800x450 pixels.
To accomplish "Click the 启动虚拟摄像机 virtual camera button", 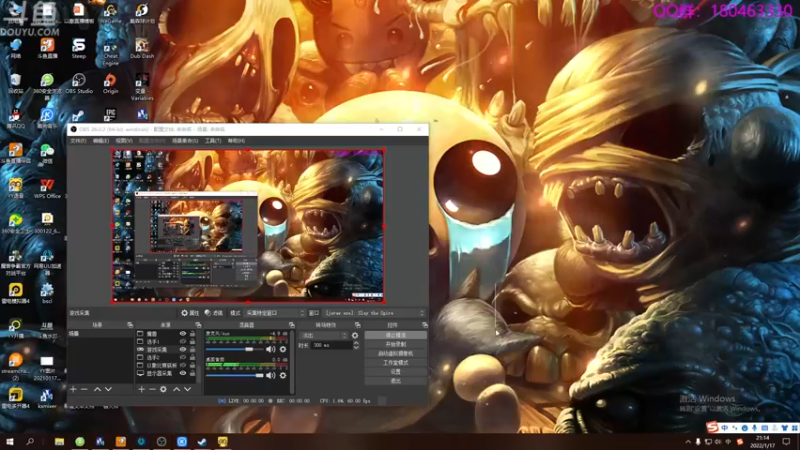I will click(x=395, y=354).
